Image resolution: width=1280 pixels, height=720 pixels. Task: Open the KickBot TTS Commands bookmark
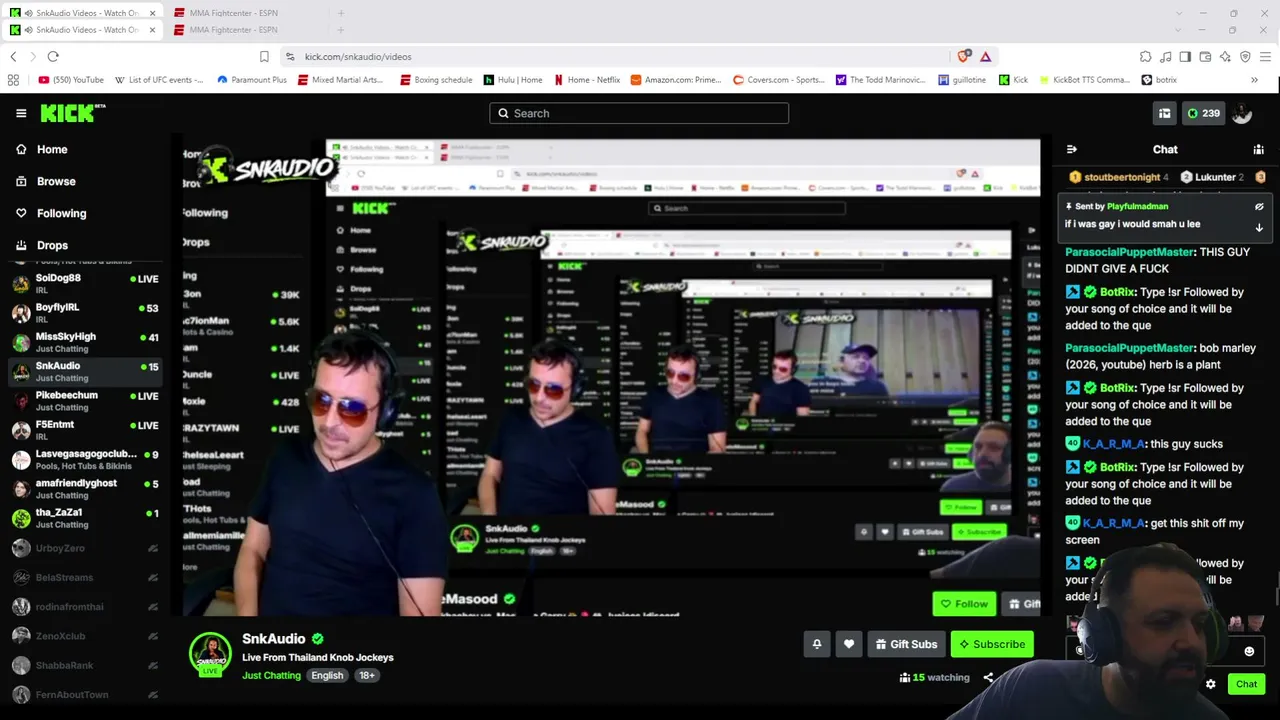[1085, 80]
